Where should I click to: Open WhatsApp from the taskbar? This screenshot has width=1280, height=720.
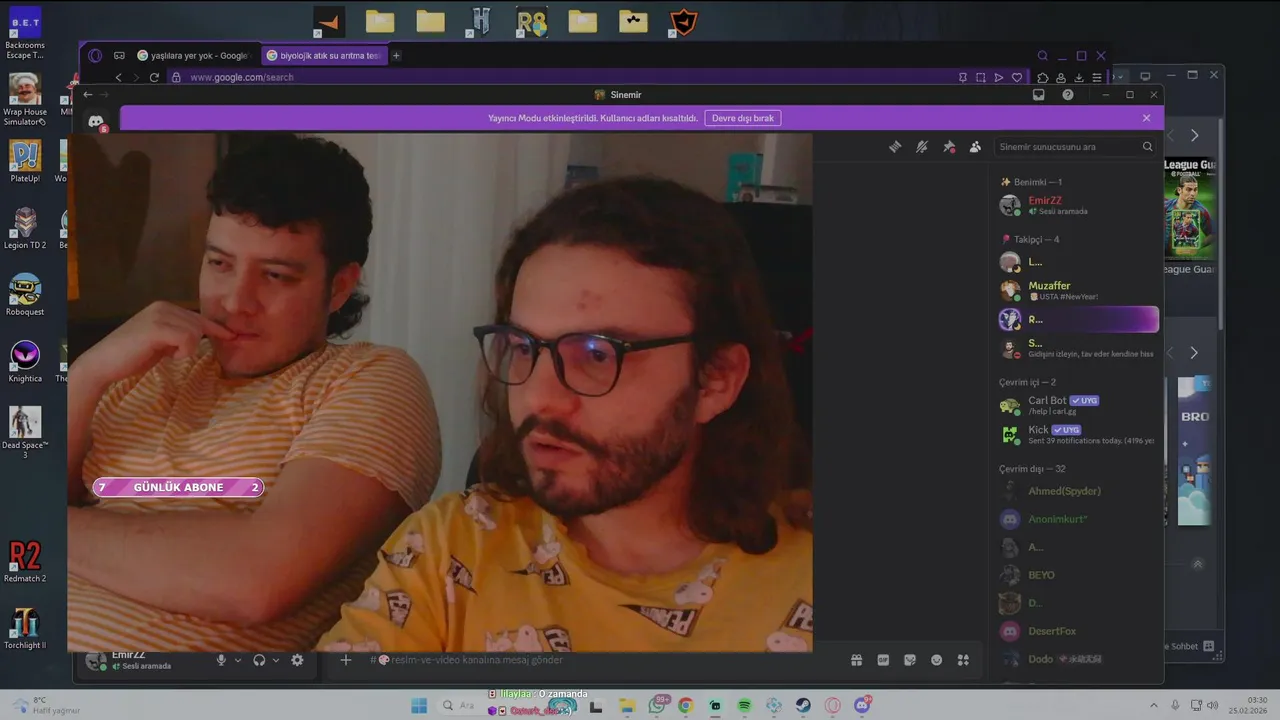point(657,705)
